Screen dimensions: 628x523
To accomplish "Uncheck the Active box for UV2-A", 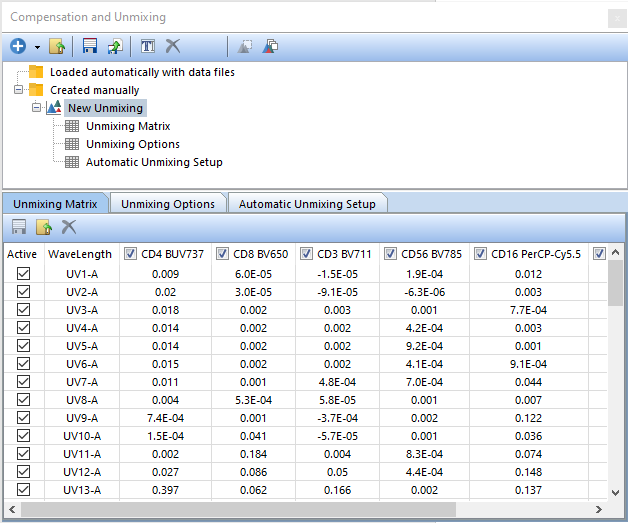I will pos(24,292).
